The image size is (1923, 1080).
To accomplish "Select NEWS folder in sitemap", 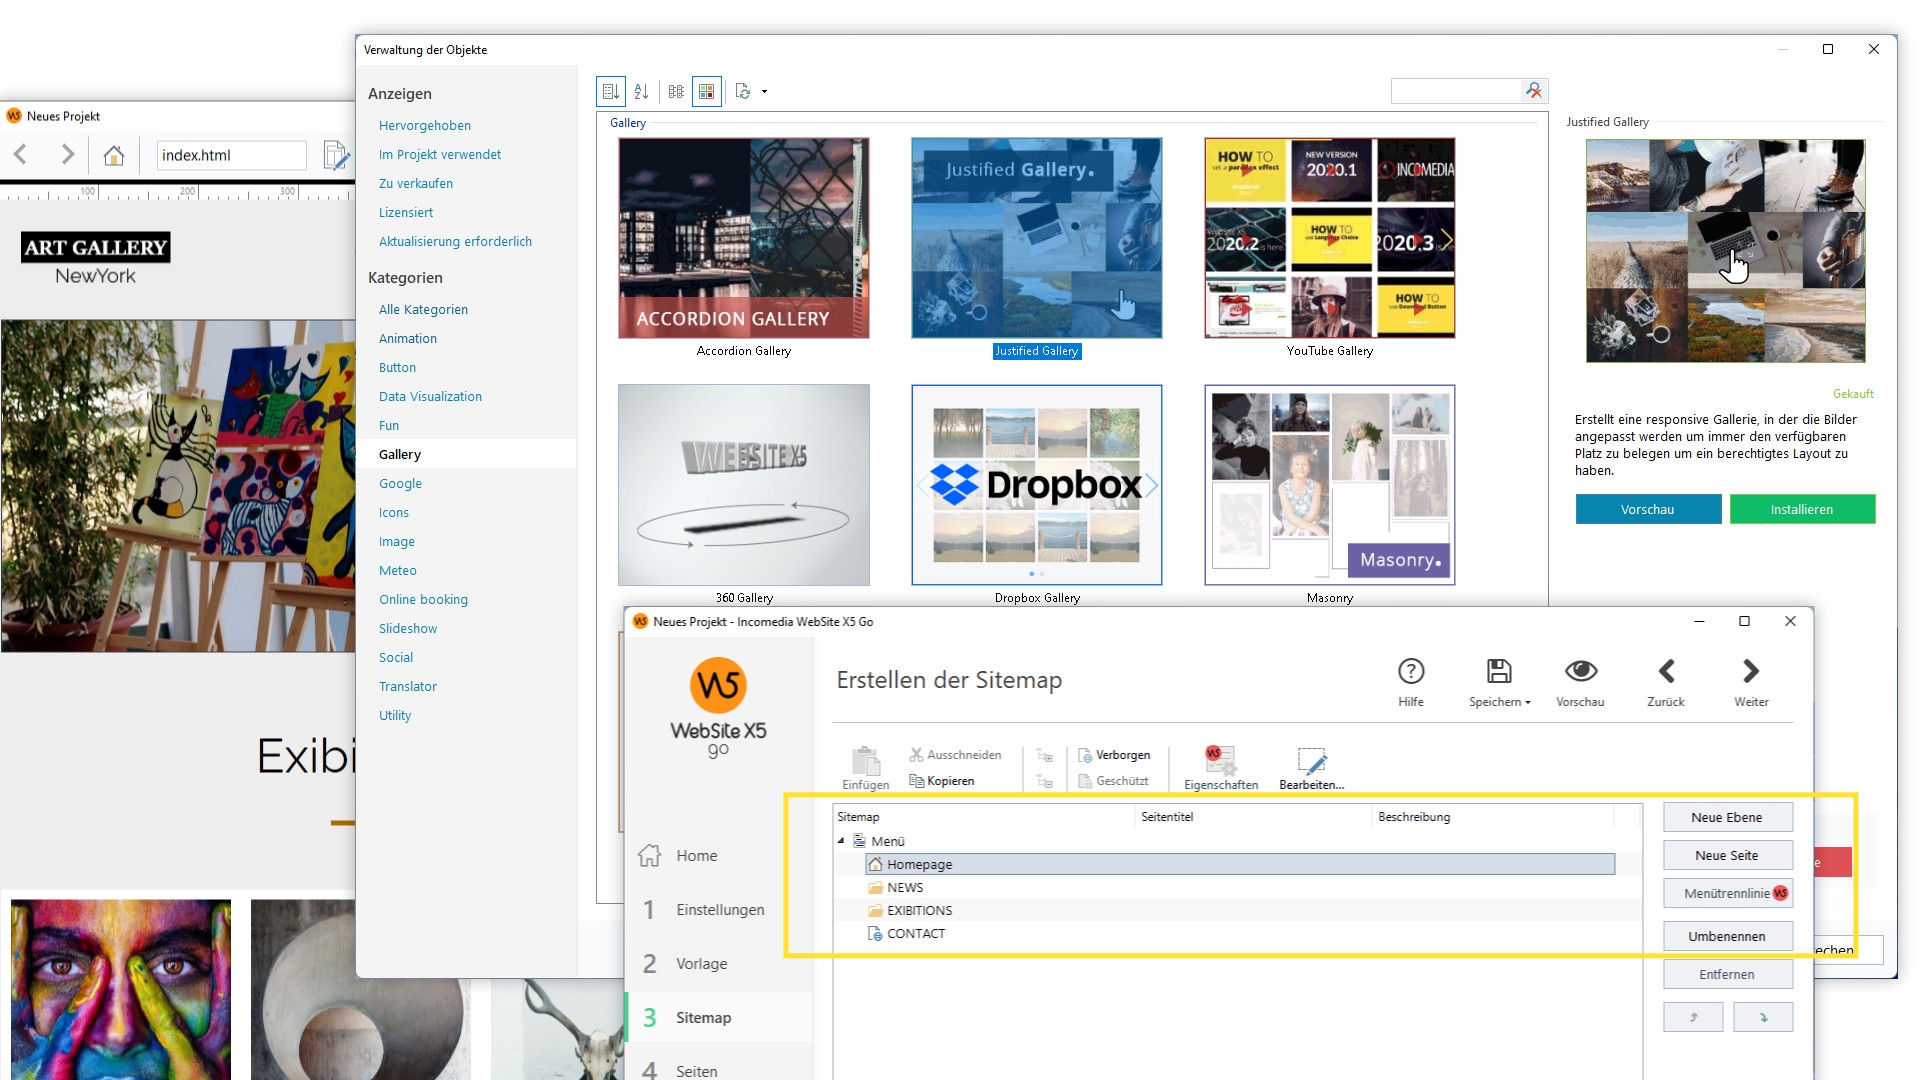I will click(x=905, y=887).
